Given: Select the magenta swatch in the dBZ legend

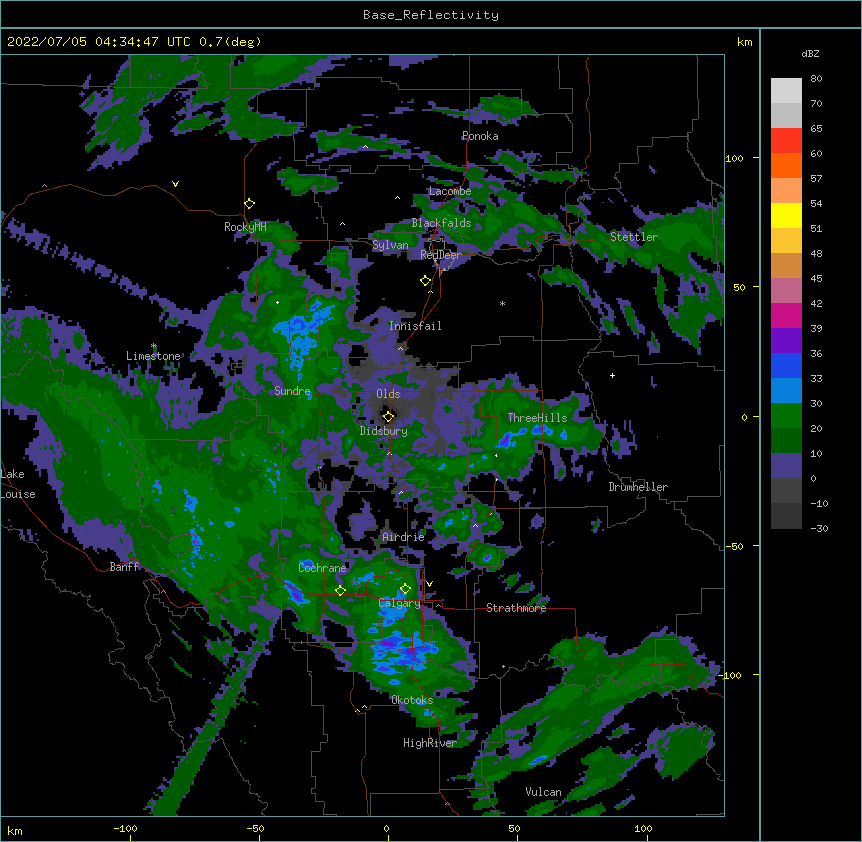Looking at the screenshot, I should pyautogui.click(x=786, y=315).
